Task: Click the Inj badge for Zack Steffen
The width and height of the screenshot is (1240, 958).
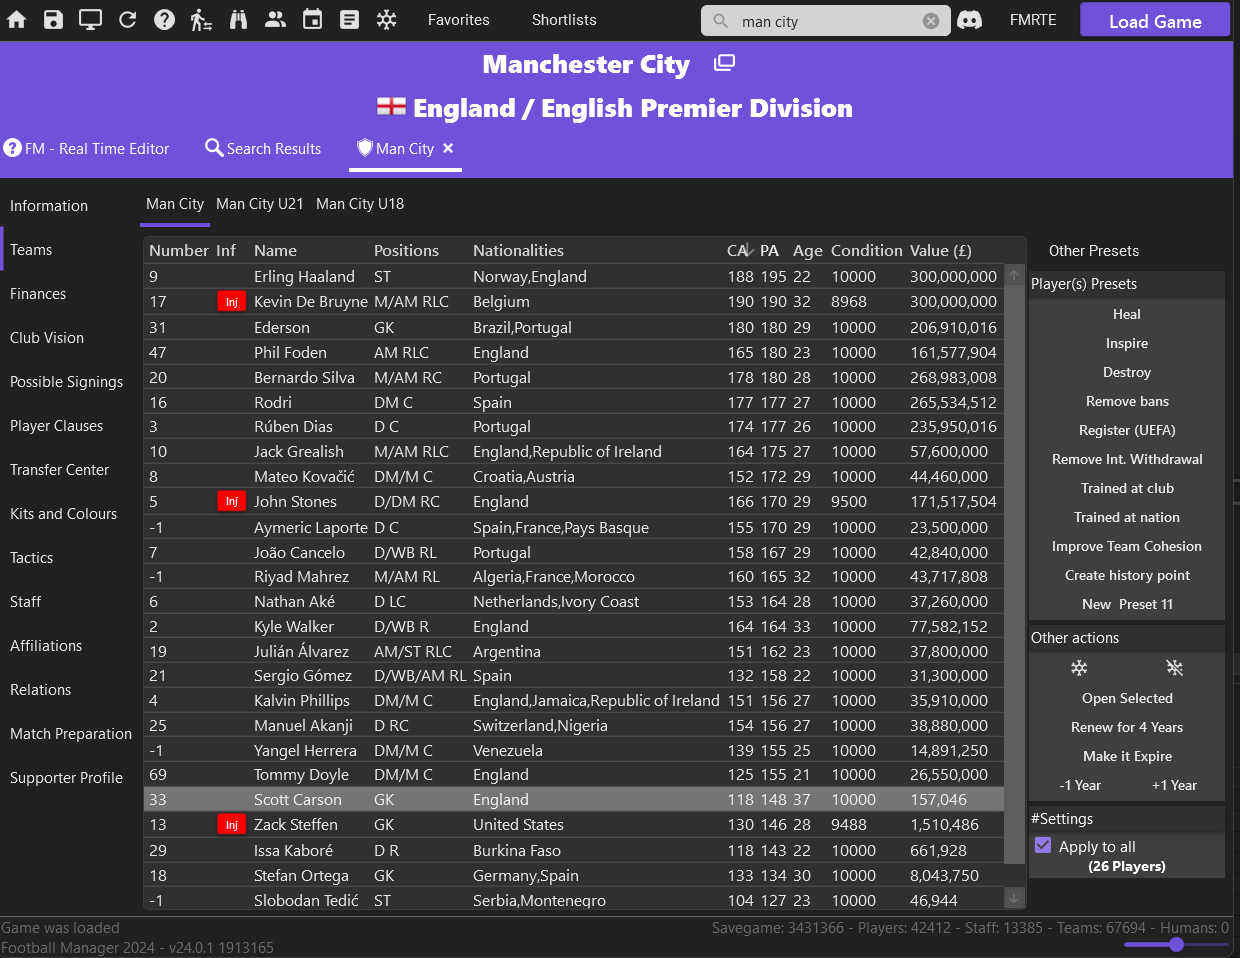Action: [x=231, y=824]
